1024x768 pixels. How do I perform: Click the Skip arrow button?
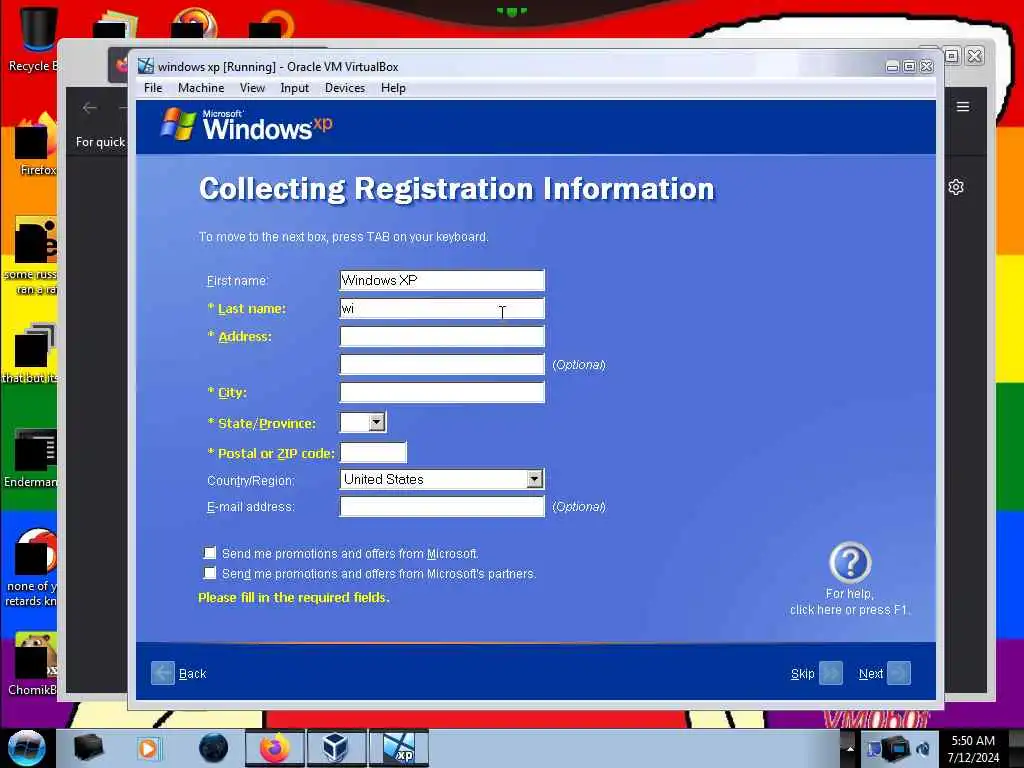[x=831, y=673]
